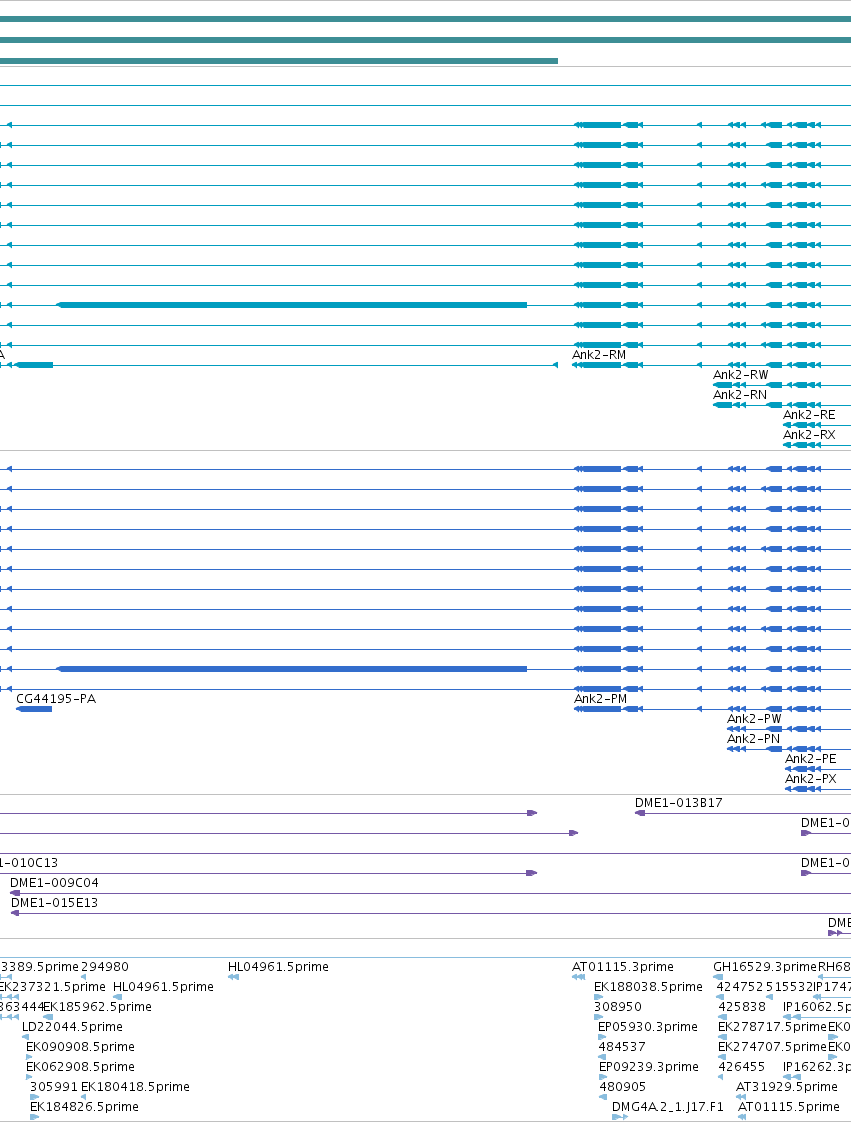Viewport: 851px width, 1122px height.
Task: Click the EK062908.5prime EST label
Action: click(x=80, y=1067)
